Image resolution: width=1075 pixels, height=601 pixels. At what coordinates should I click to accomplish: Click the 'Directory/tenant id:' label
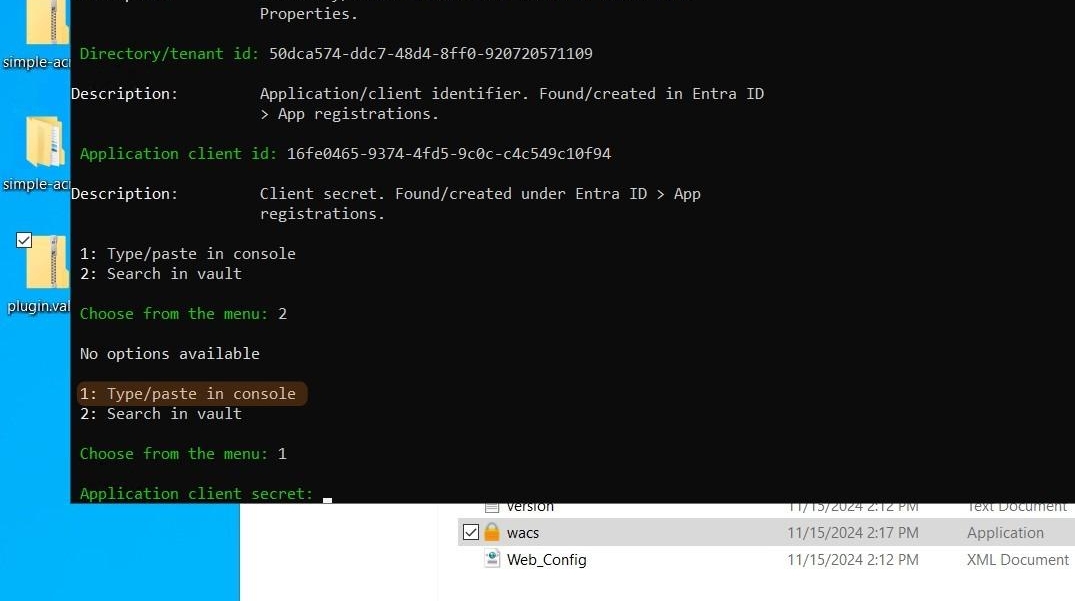tap(169, 53)
